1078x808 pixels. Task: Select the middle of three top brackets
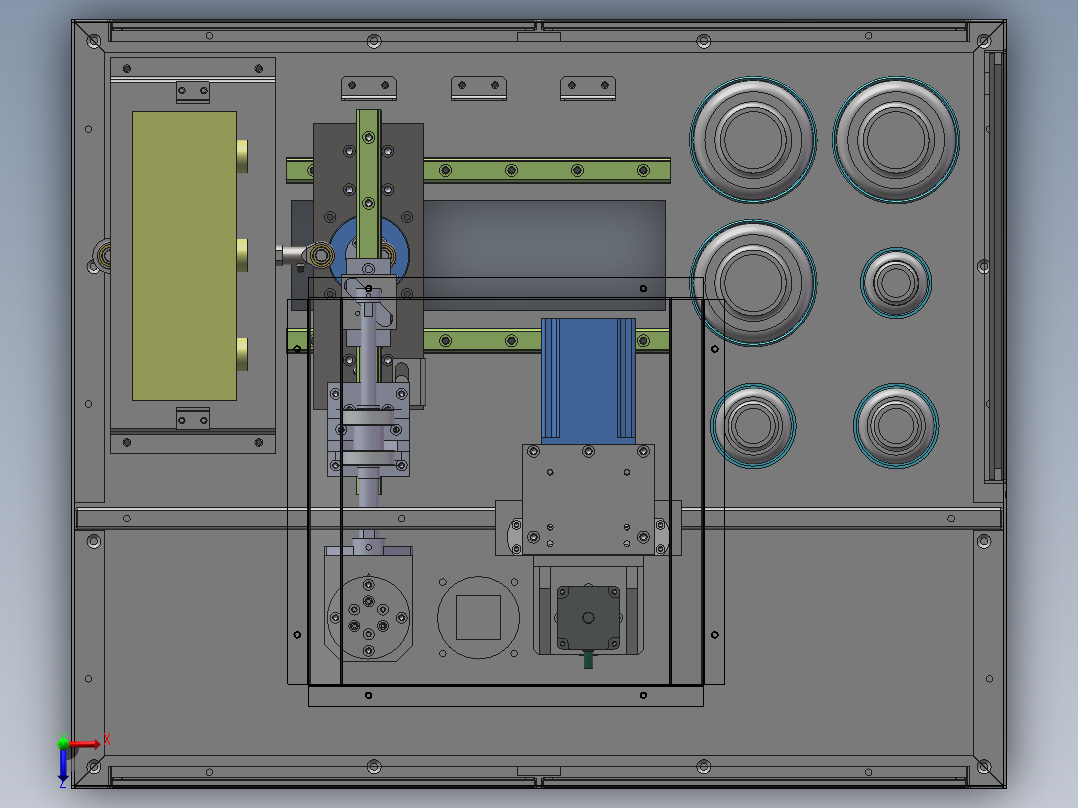click(x=479, y=88)
